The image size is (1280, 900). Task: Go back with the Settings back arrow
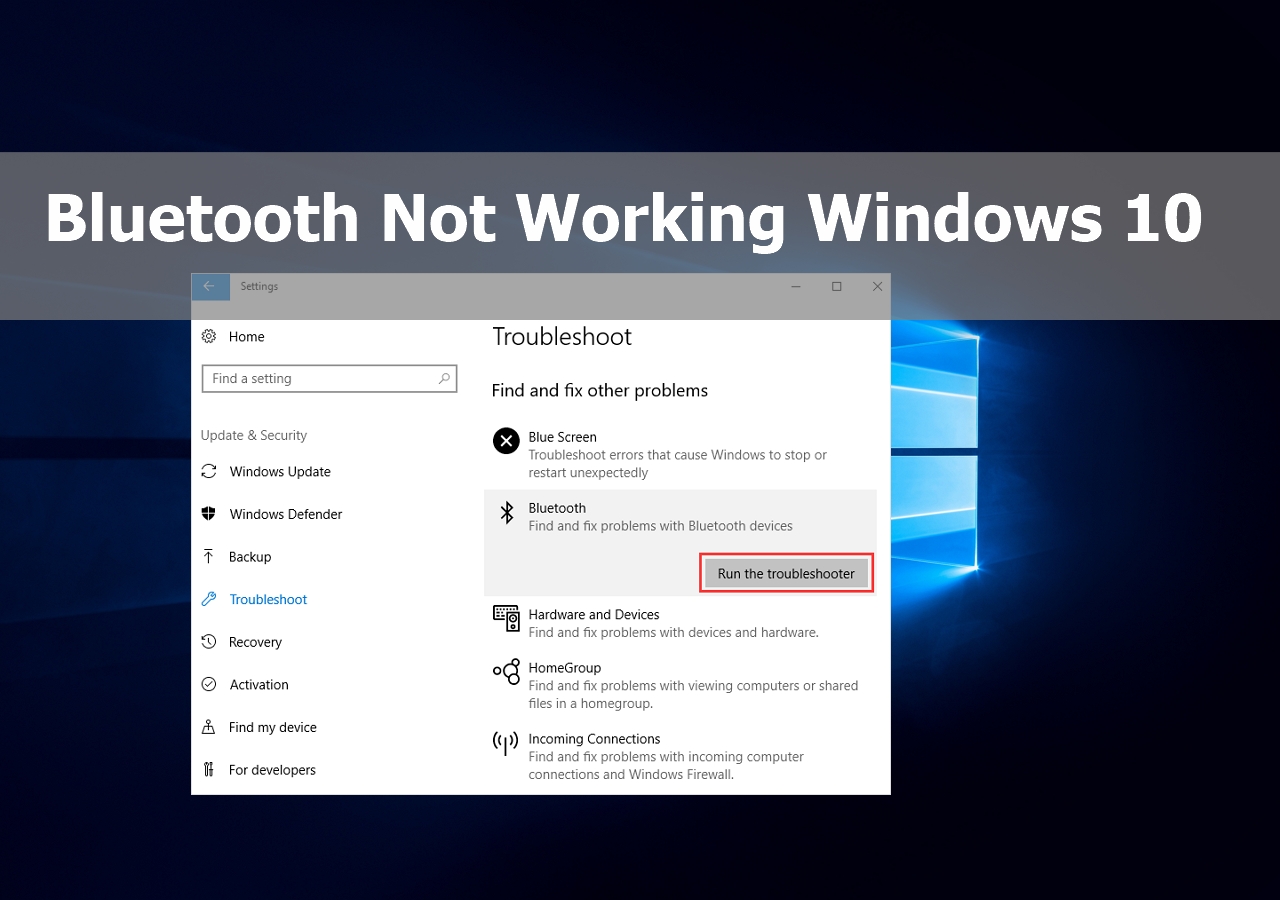(x=209, y=286)
